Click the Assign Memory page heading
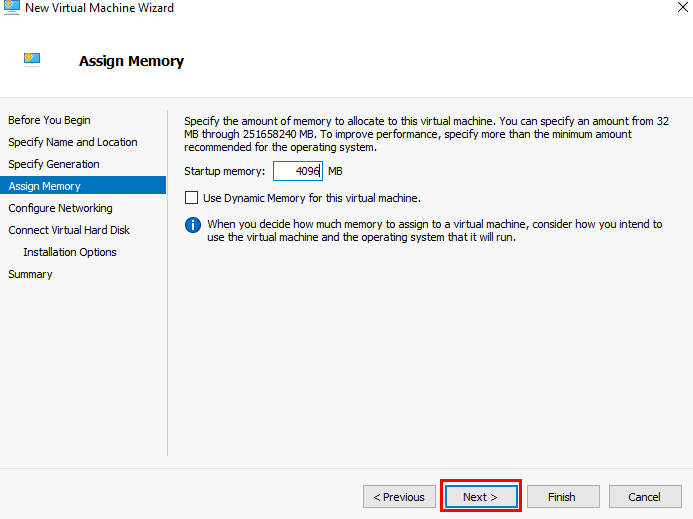 tap(131, 61)
